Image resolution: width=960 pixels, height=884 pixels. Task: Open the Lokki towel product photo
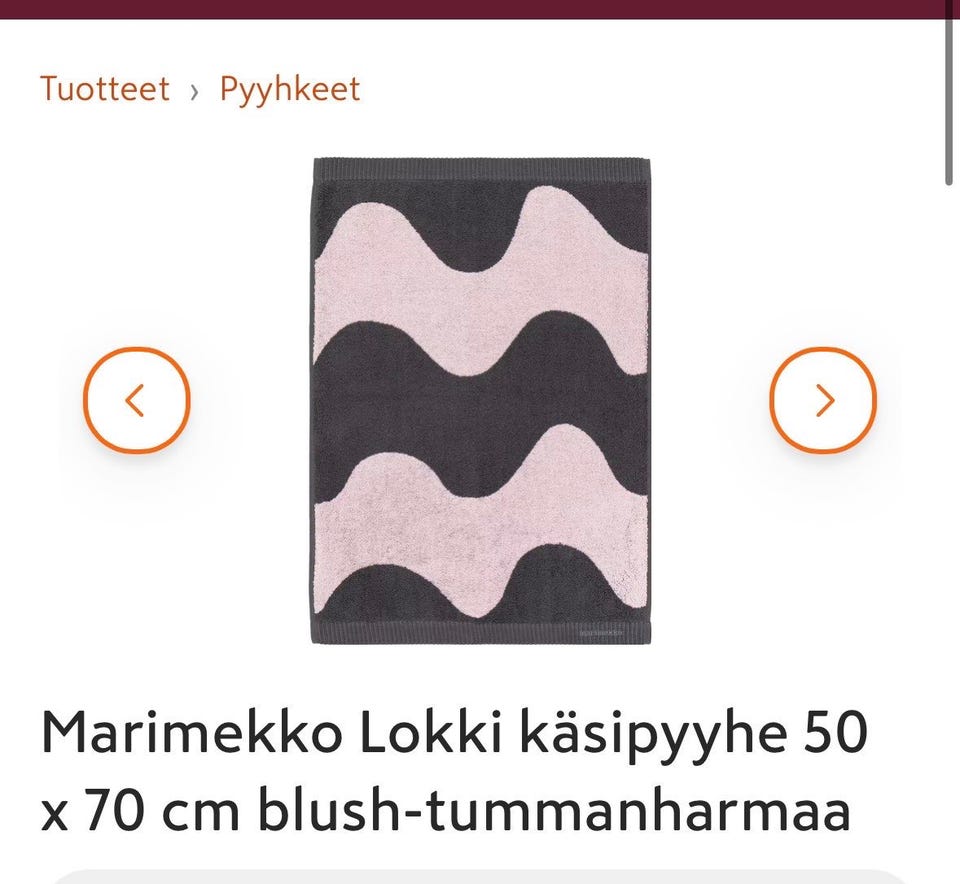pos(481,401)
